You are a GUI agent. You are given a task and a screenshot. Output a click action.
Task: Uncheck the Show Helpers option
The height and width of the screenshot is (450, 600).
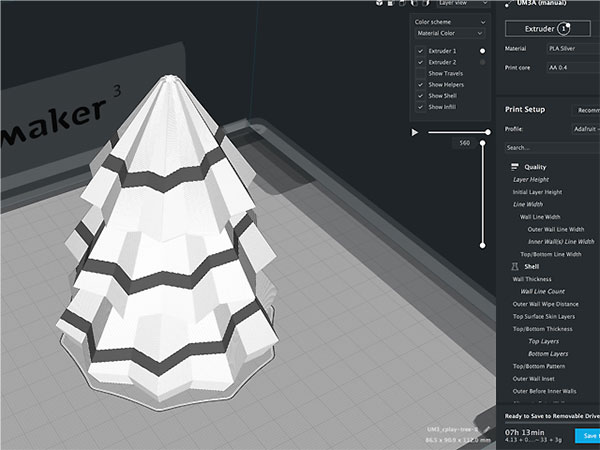pos(420,84)
